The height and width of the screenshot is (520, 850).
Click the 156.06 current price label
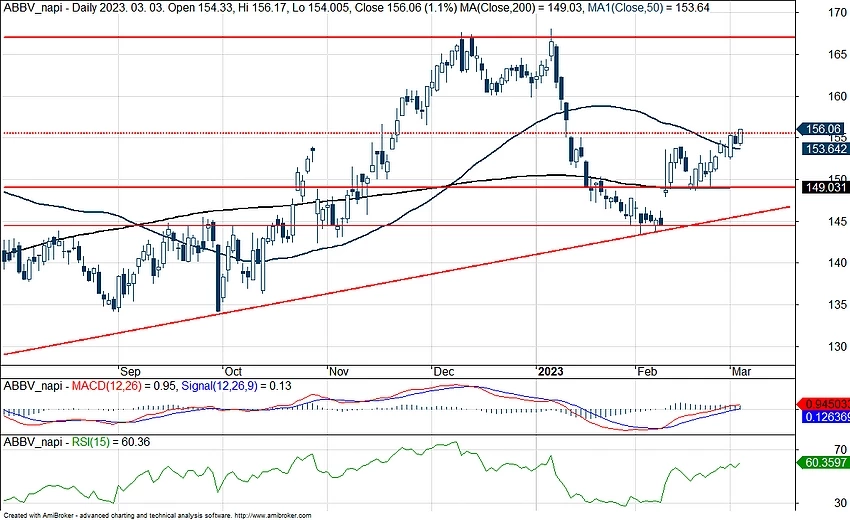821,129
